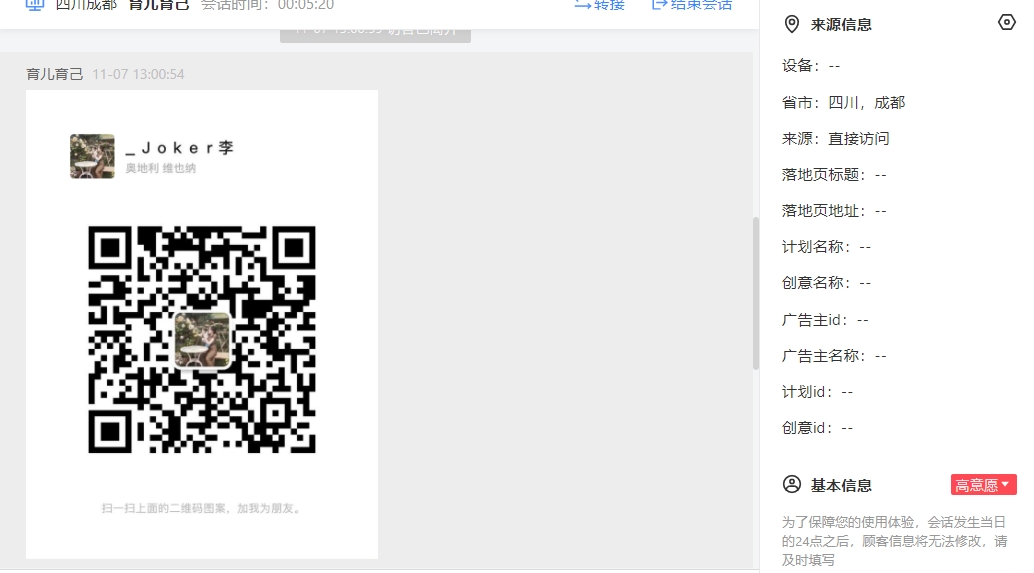This screenshot has width=1034, height=573.
Task: Click the 落地页标题 field row
Action: [834, 175]
